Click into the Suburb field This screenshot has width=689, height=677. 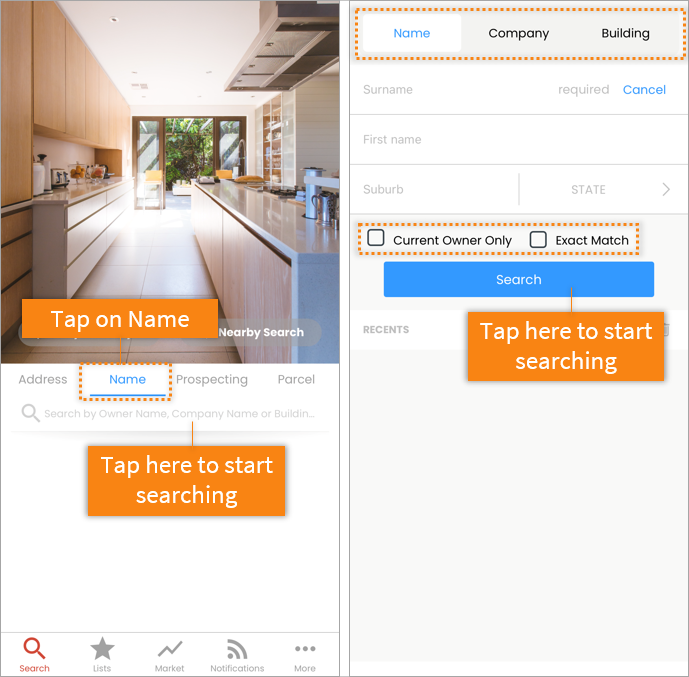(x=435, y=189)
